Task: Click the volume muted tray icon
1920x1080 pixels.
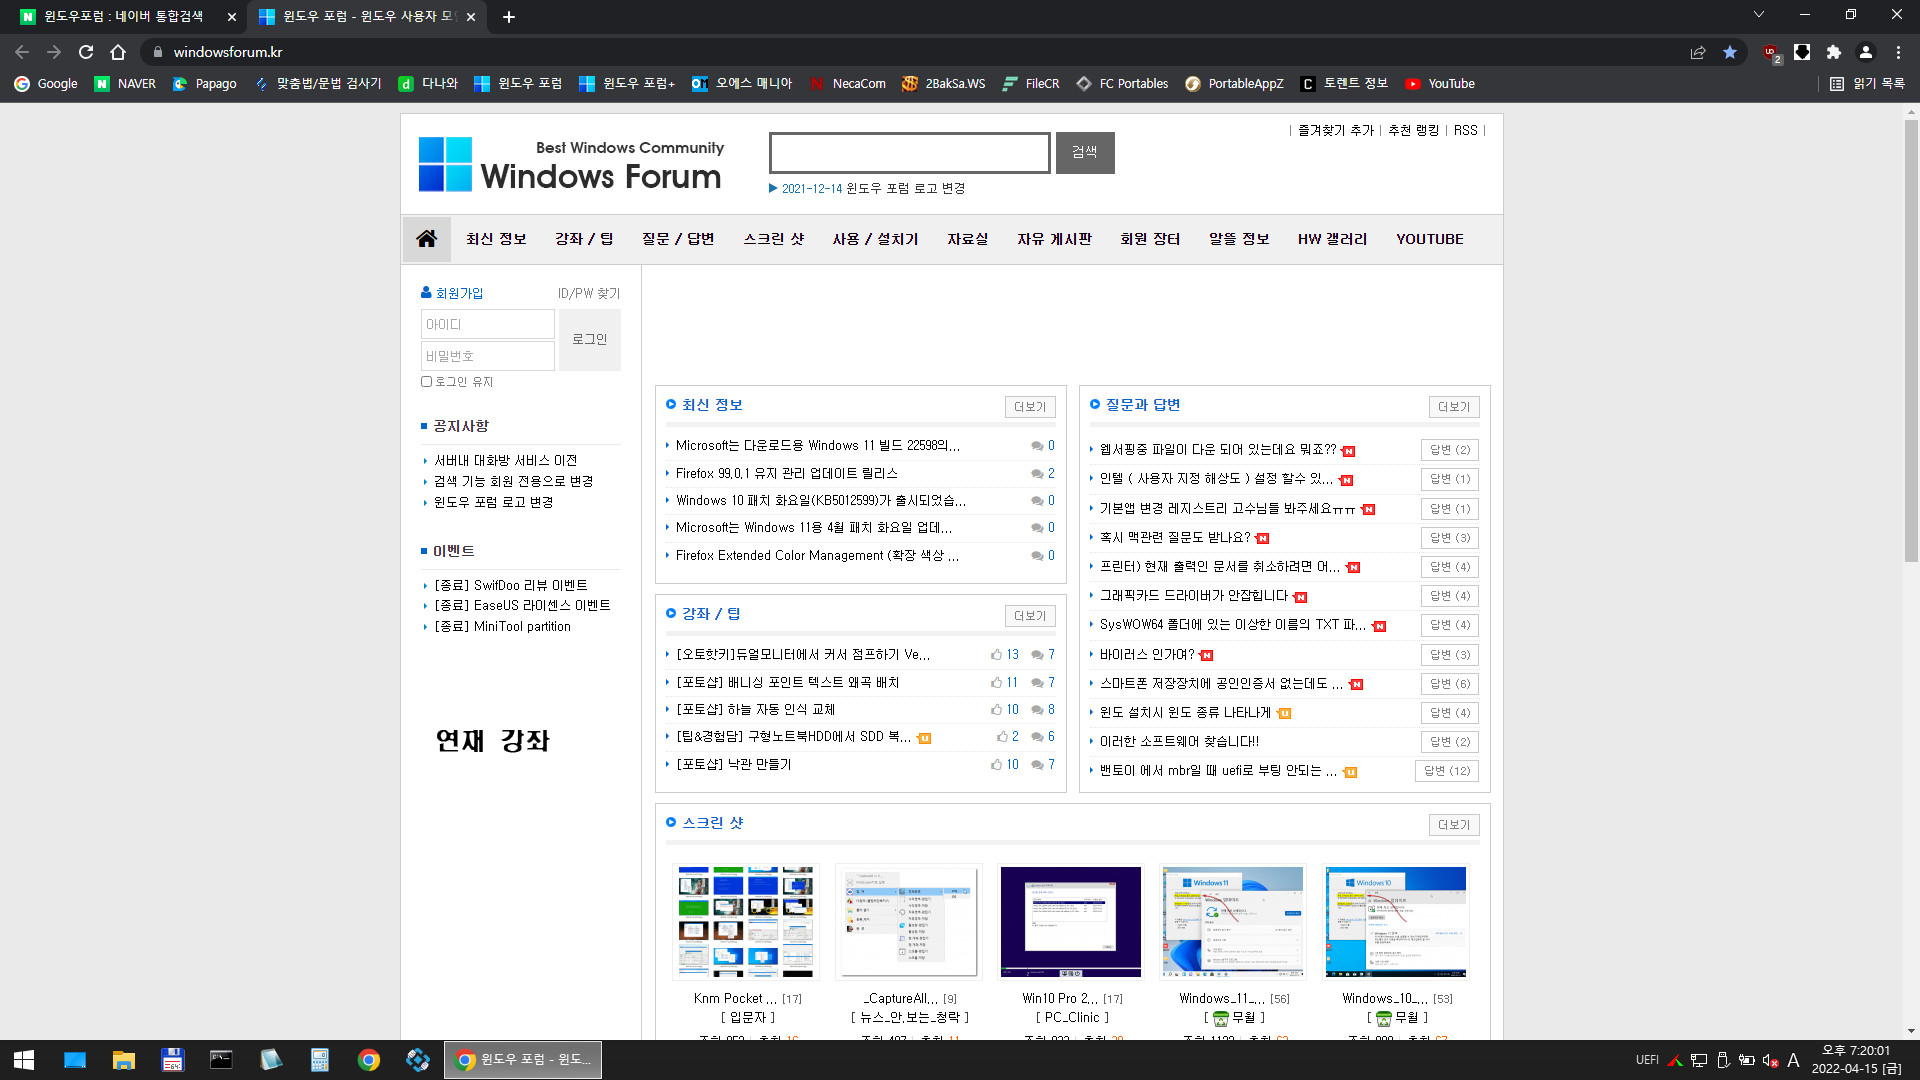Action: (x=1770, y=1060)
